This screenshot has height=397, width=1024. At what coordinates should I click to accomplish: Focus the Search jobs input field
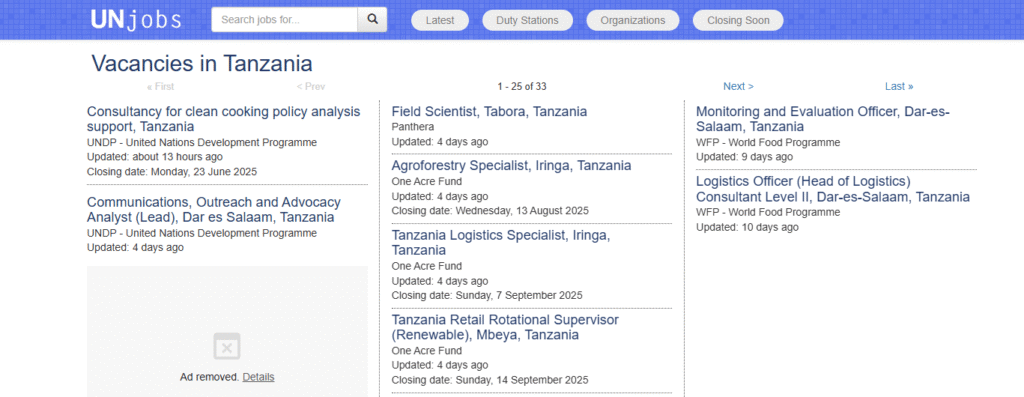284,20
